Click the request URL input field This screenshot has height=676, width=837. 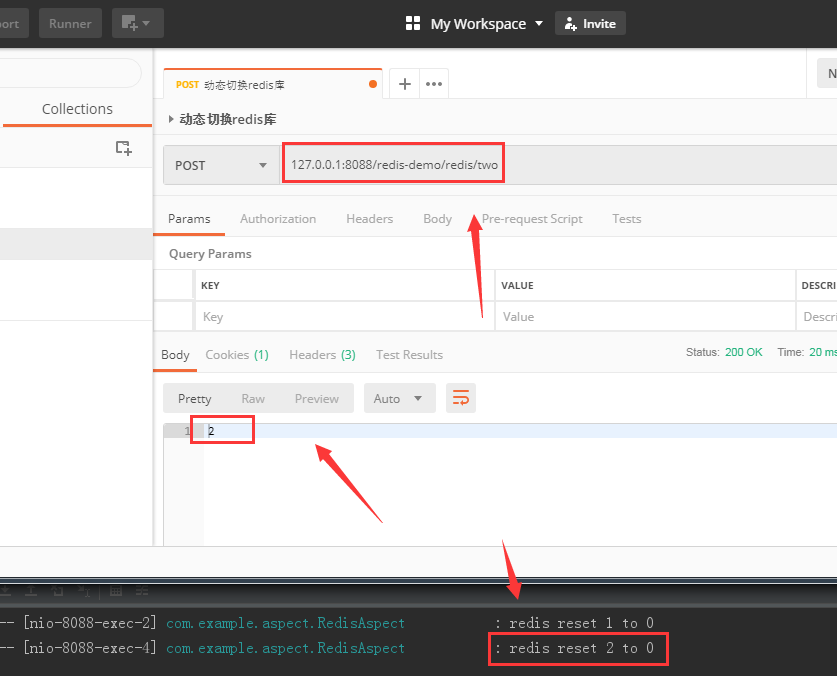(558, 165)
